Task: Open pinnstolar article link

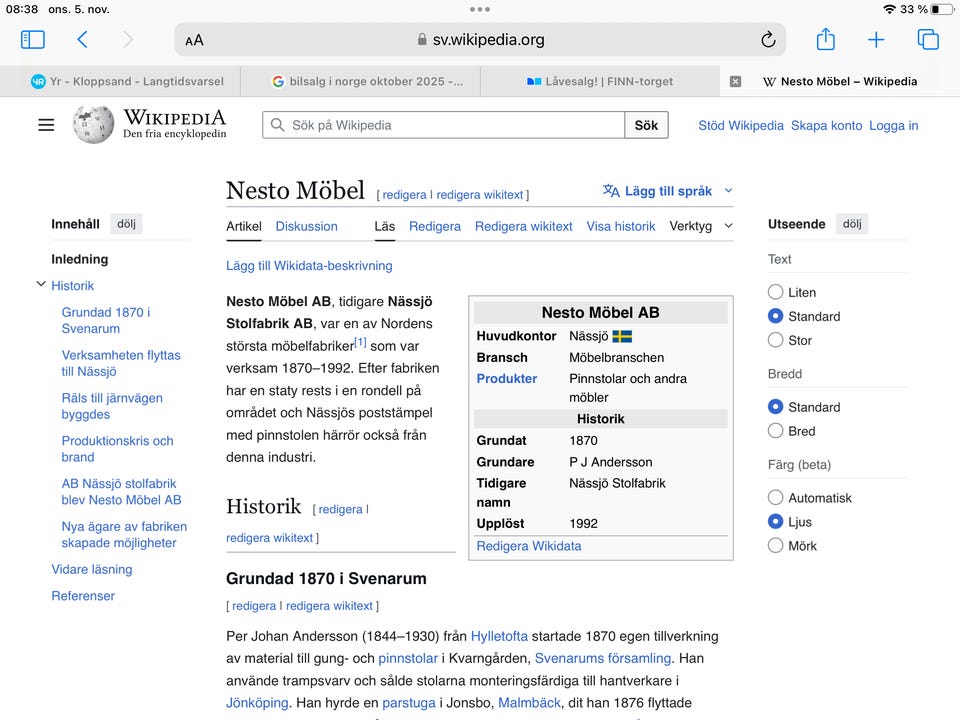Action: pos(408,658)
